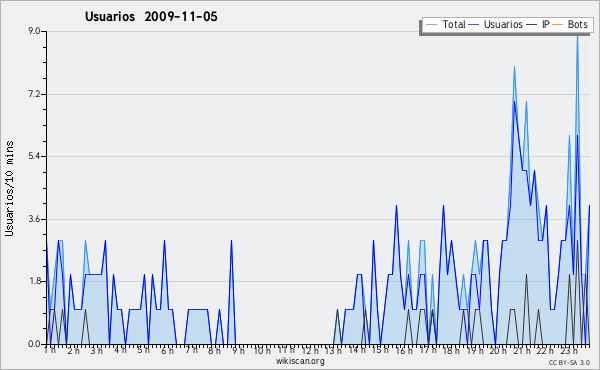Click the '4 h' x-axis label
This screenshot has height=370, width=600.
point(120,350)
